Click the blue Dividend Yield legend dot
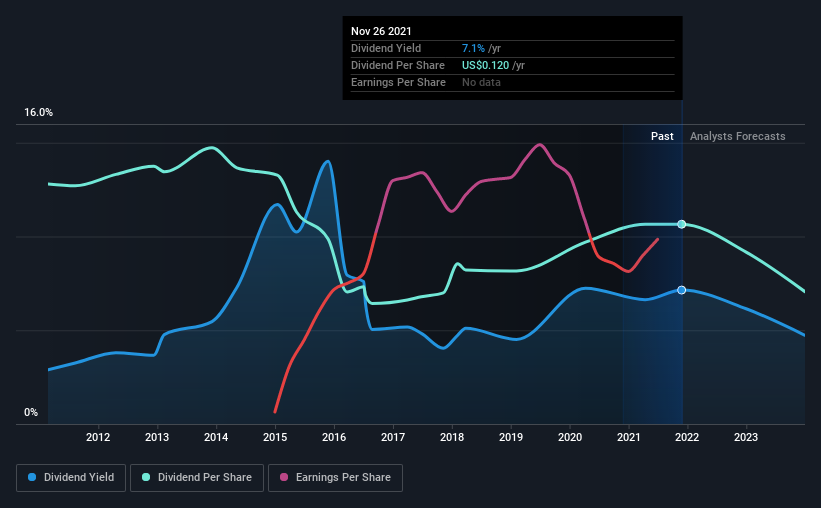This screenshot has height=508, width=821. 32,477
